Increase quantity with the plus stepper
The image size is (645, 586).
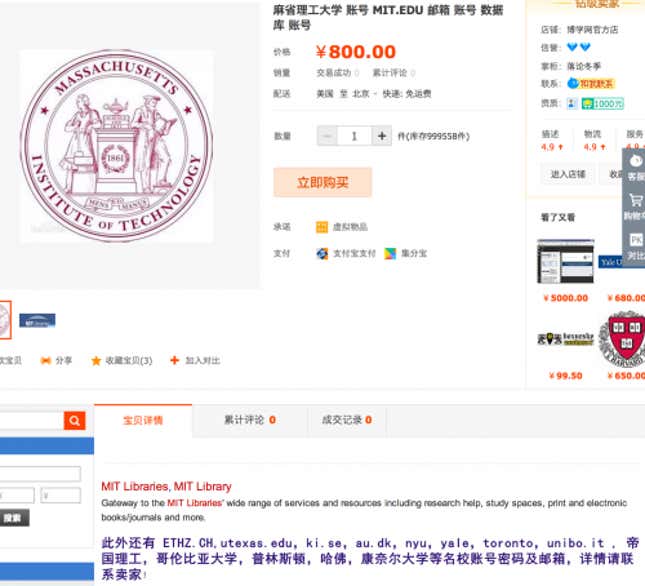(382, 136)
